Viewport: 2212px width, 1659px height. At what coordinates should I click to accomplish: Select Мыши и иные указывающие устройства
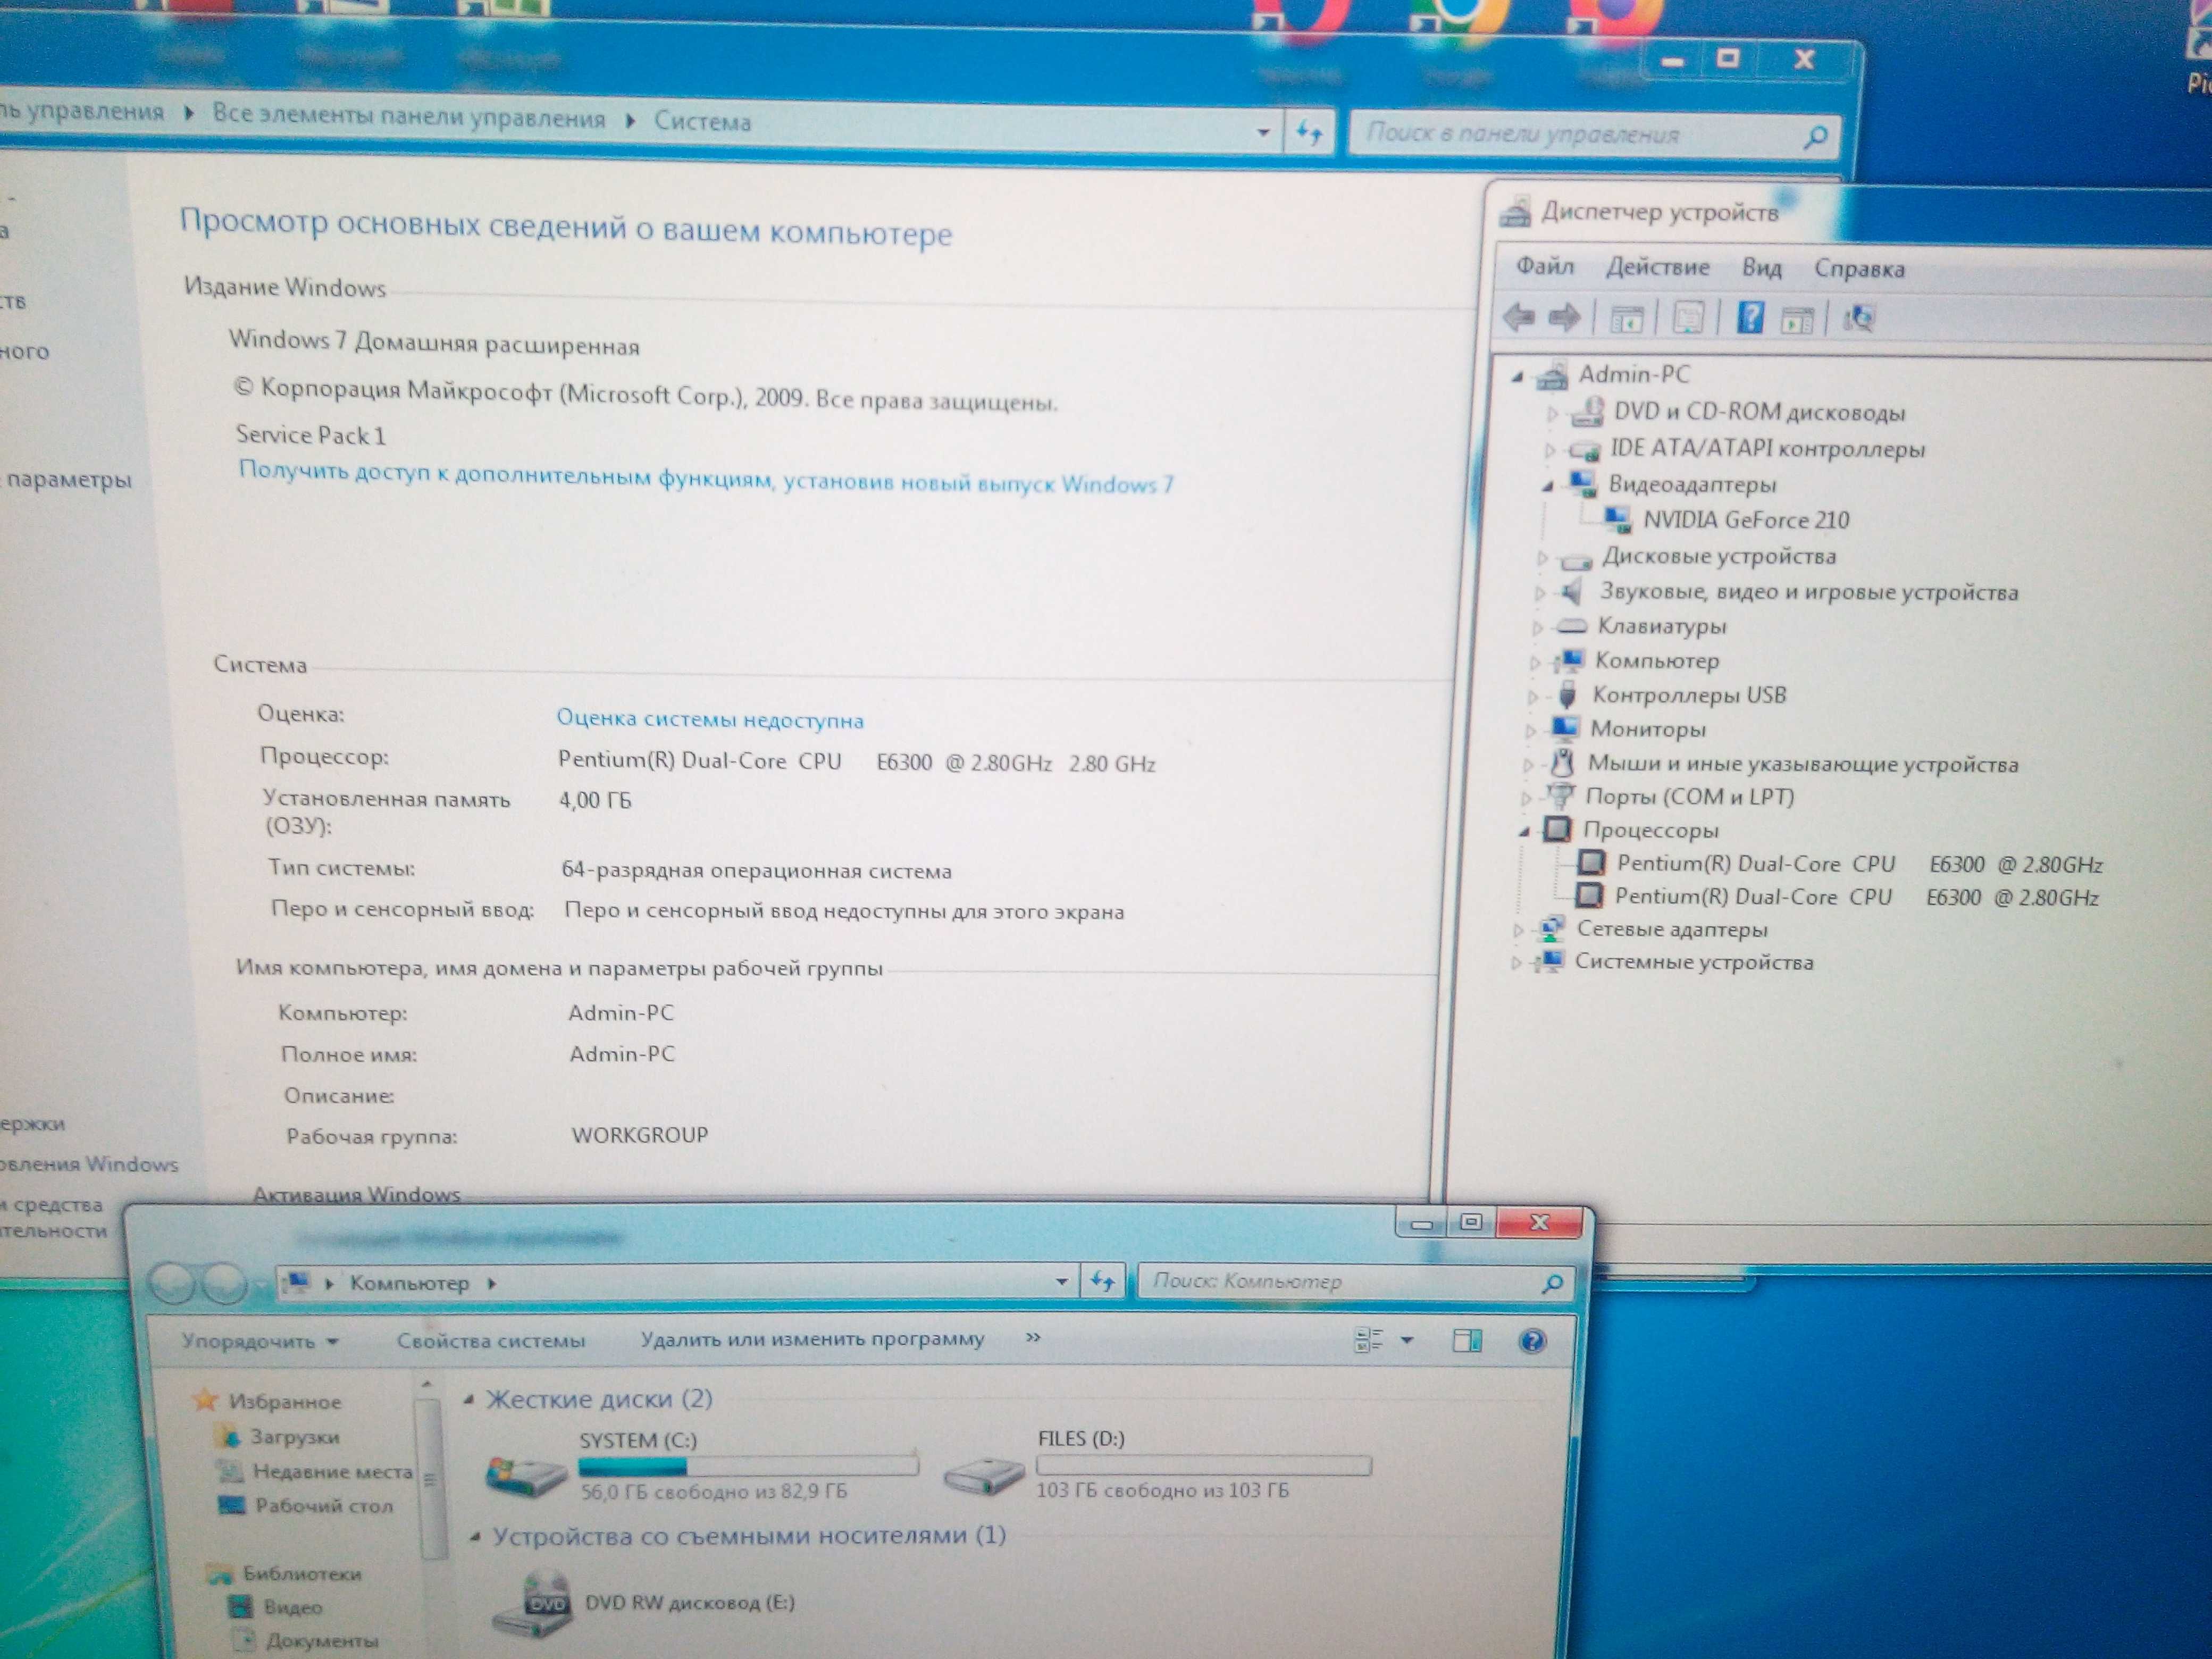click(1802, 764)
